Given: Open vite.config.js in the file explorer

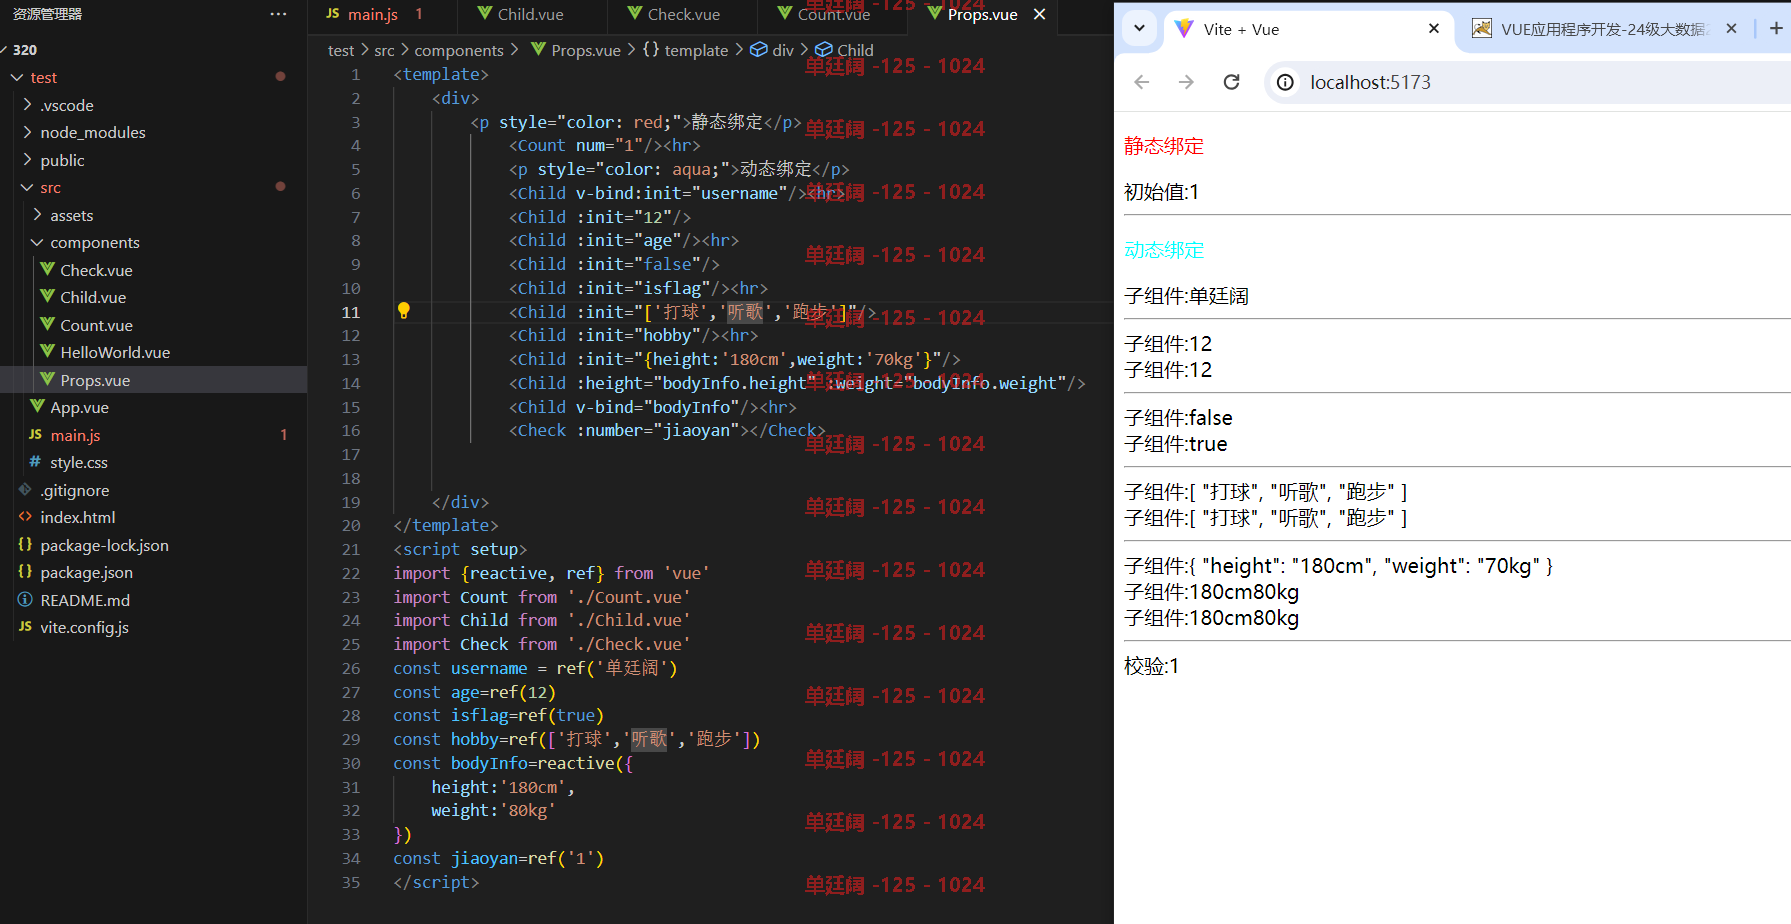Looking at the screenshot, I should point(153,627).
